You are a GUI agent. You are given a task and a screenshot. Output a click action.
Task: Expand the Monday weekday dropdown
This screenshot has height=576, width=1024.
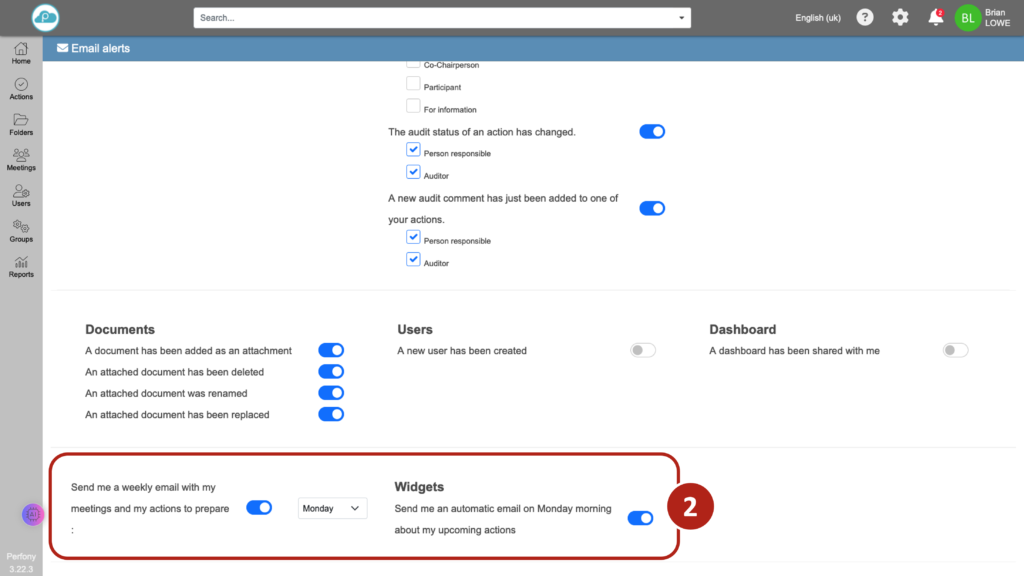[x=332, y=508]
